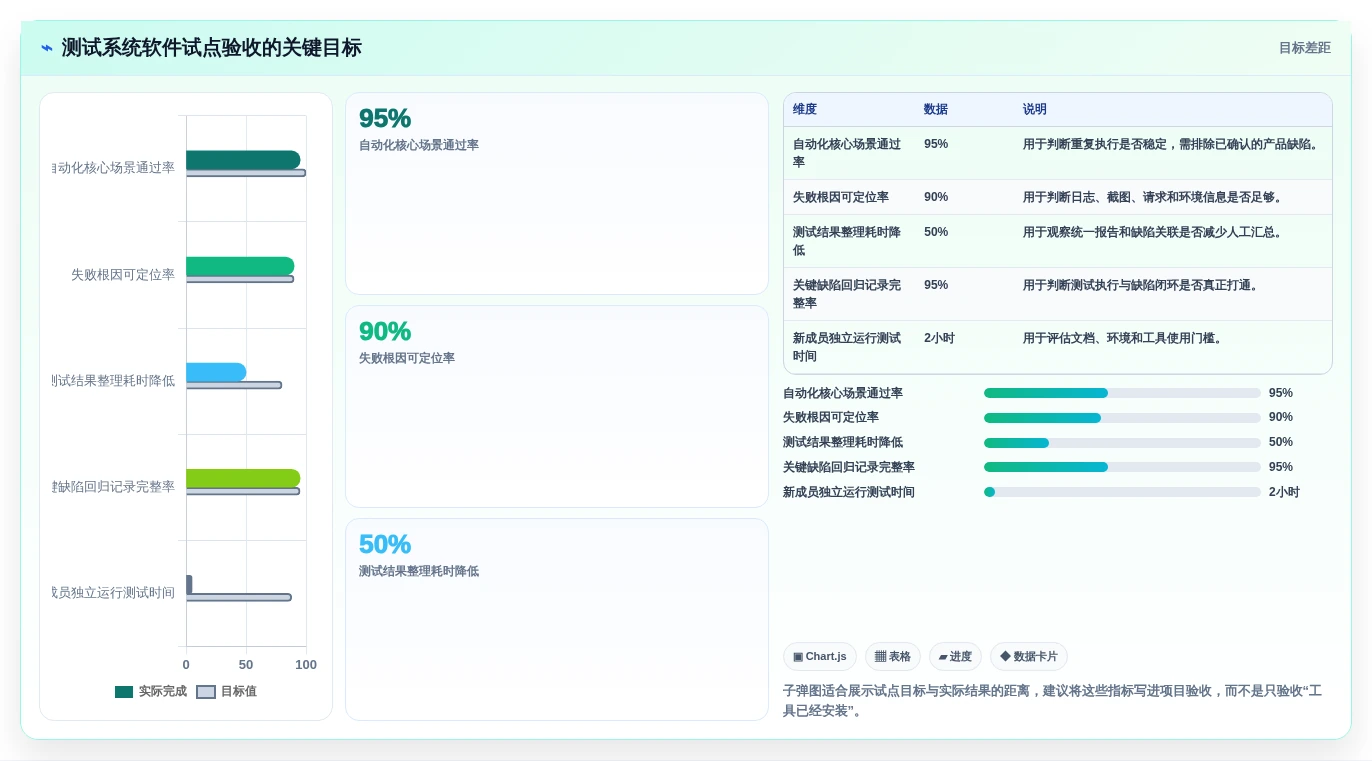This screenshot has width=1372, height=761.
Task: Click table cell 新成员独立运行测试时间
Action: click(x=848, y=347)
